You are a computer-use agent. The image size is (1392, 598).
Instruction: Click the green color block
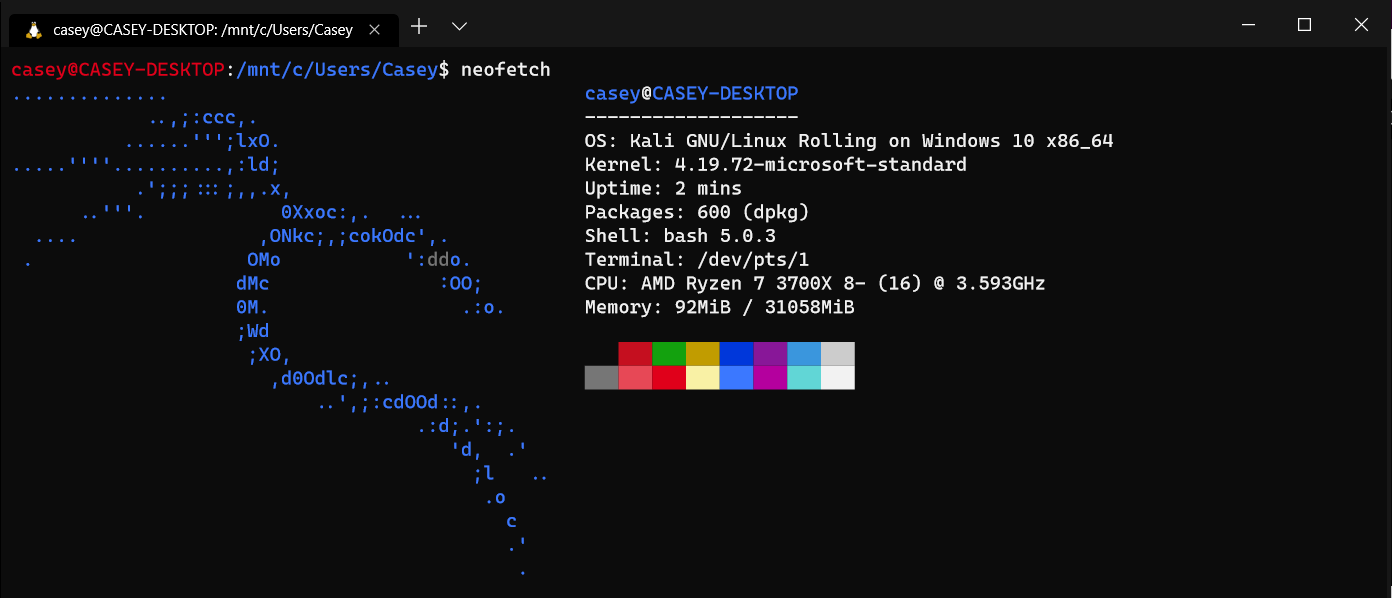tap(669, 354)
